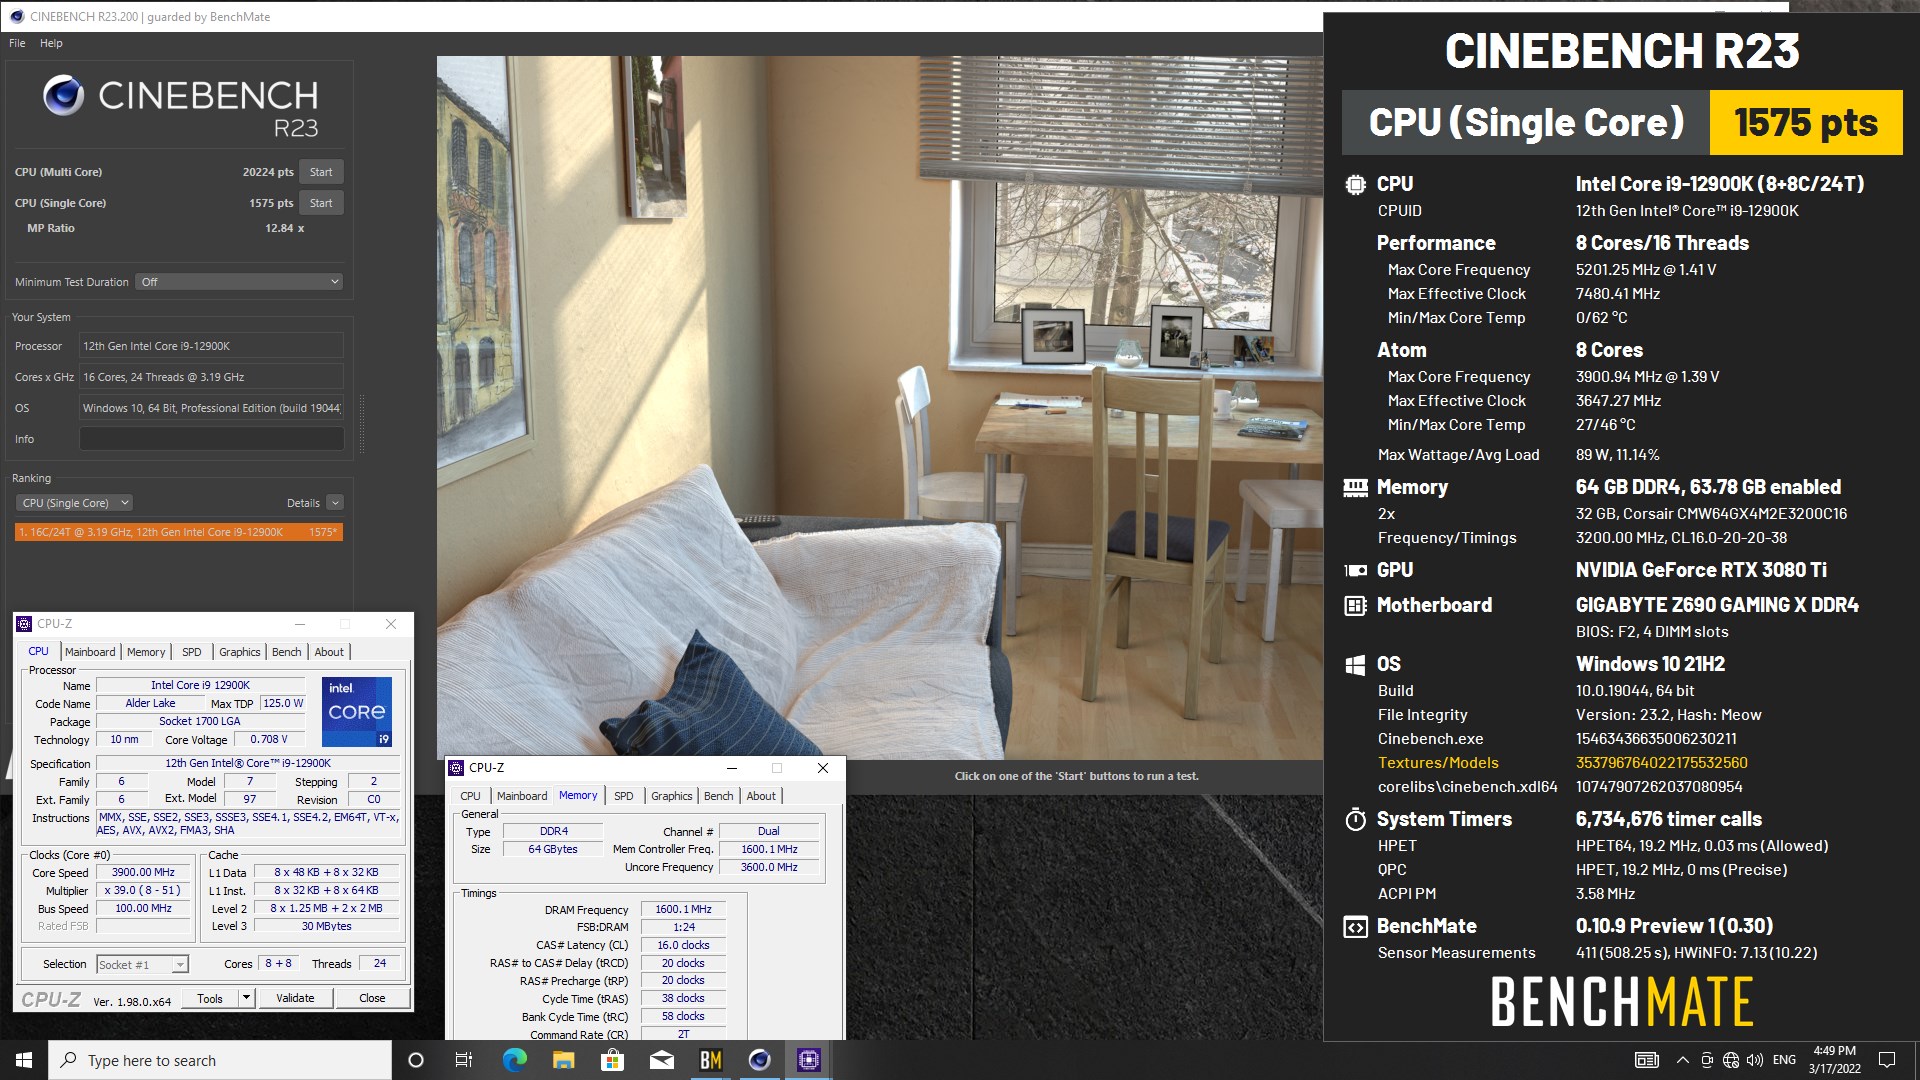Open File Explorer from taskbar
Screen dimensions: 1920x1080
point(563,1060)
